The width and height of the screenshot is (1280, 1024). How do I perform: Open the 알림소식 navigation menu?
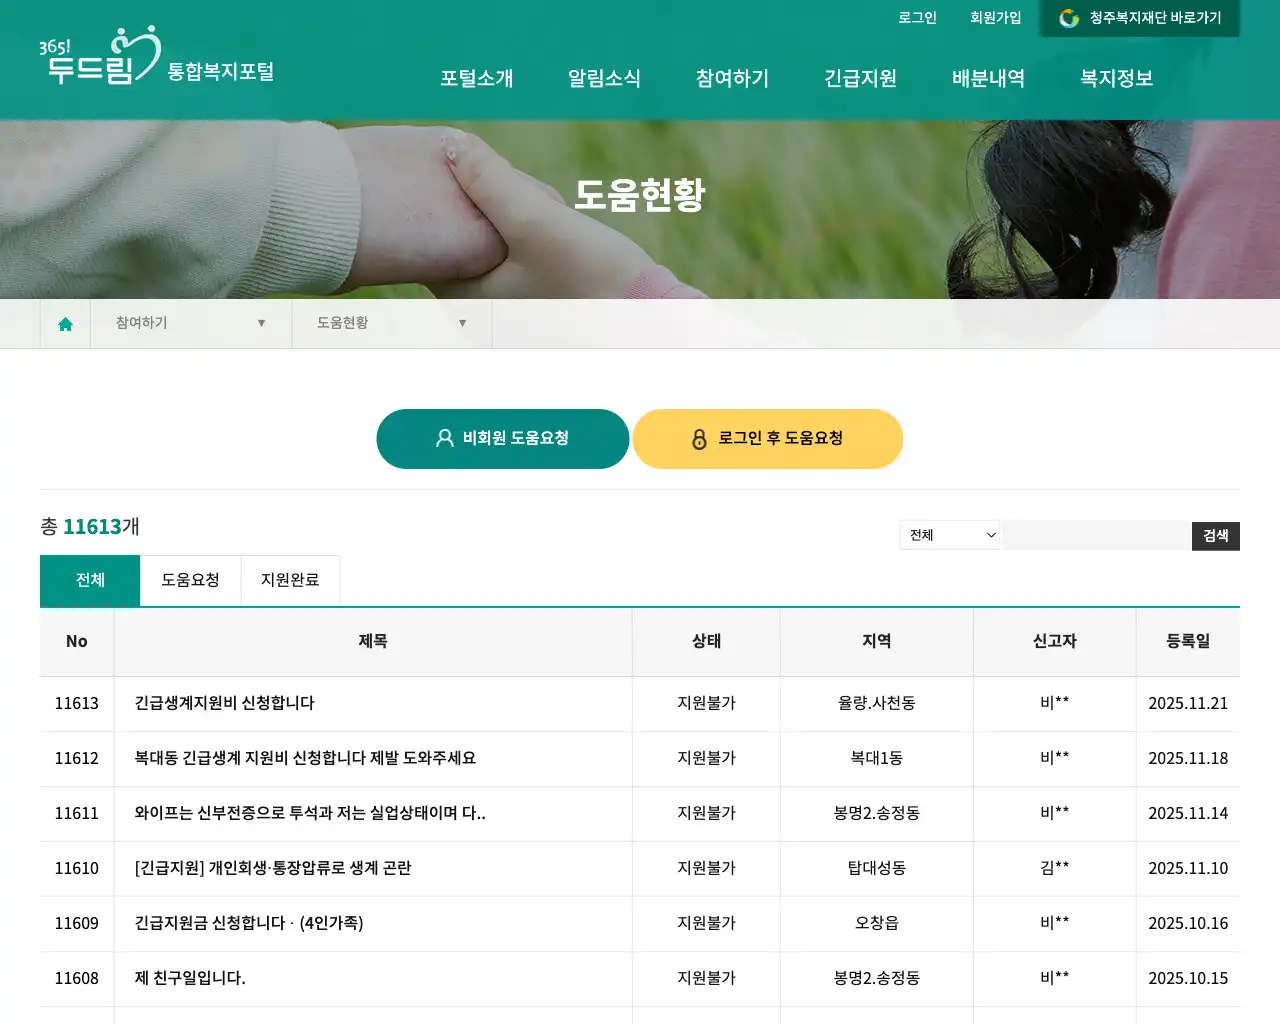[x=604, y=79]
